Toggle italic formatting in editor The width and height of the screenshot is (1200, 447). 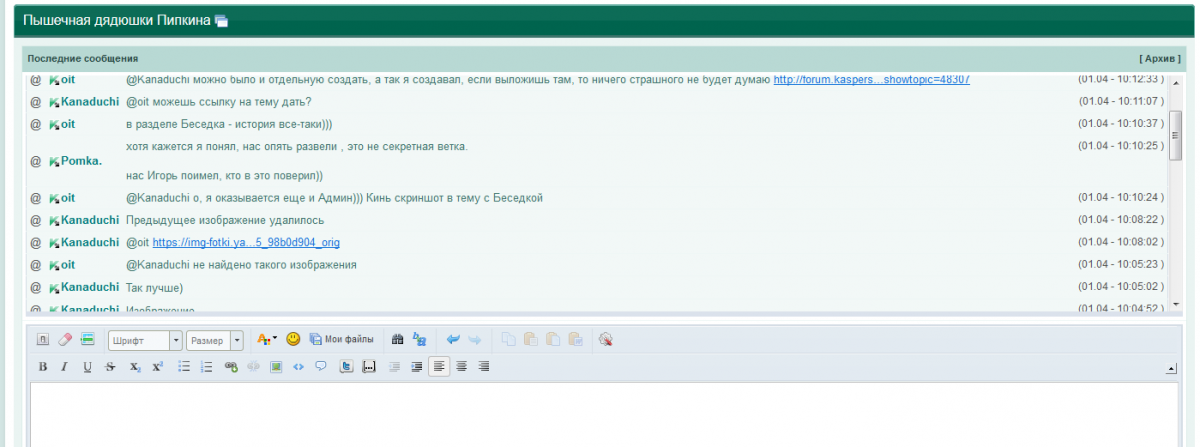click(64, 367)
